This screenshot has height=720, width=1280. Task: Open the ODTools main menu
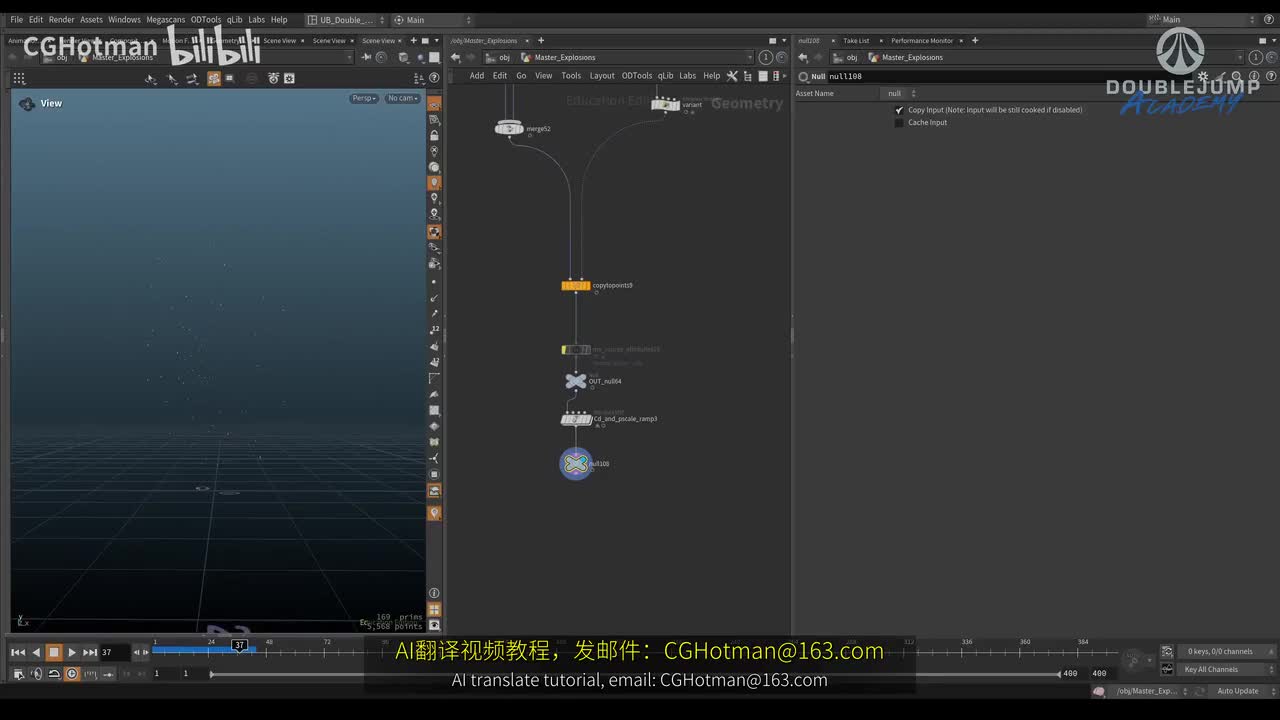[205, 19]
